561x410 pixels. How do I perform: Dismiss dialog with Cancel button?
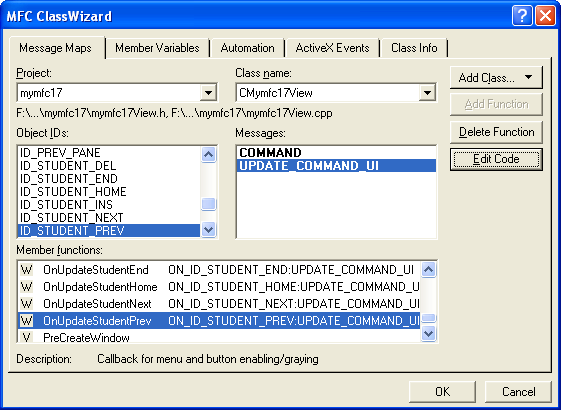coord(518,391)
